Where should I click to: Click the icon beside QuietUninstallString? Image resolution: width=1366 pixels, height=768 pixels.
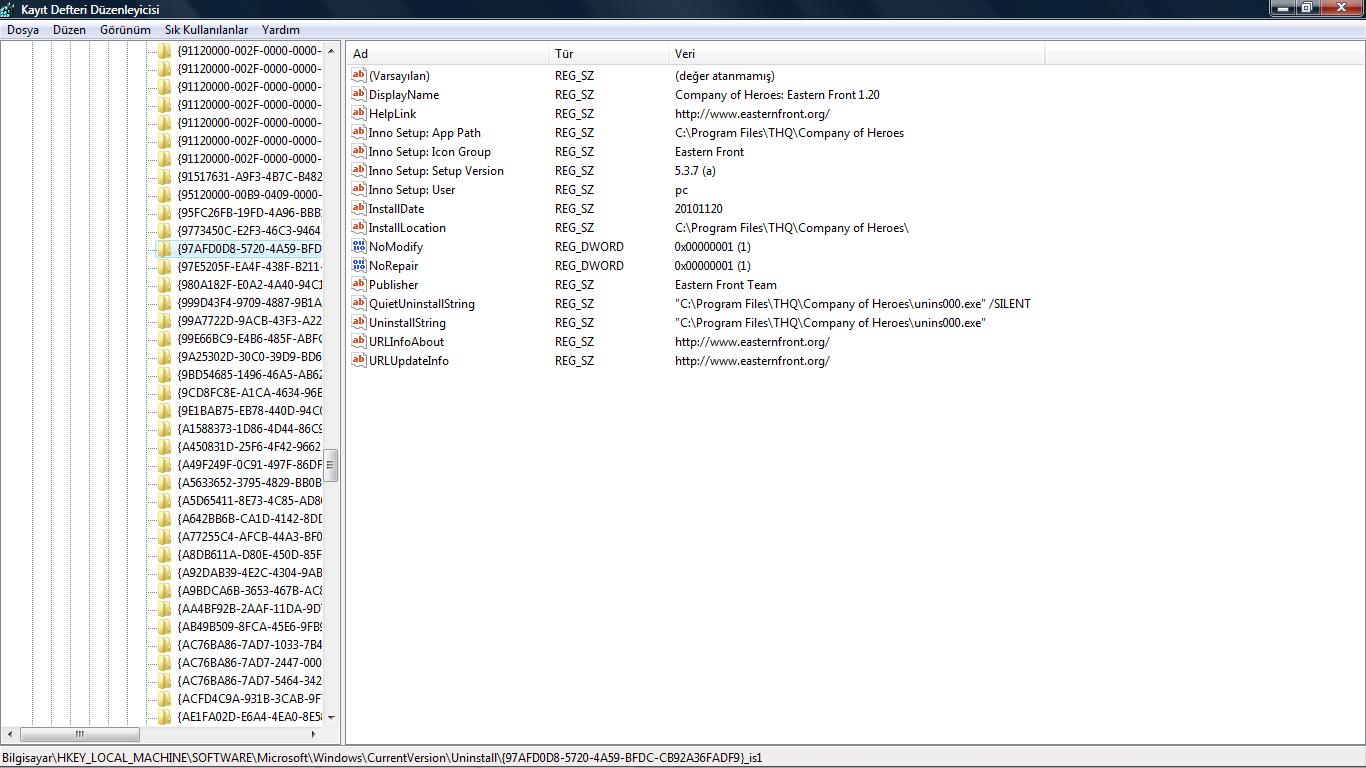coord(359,303)
